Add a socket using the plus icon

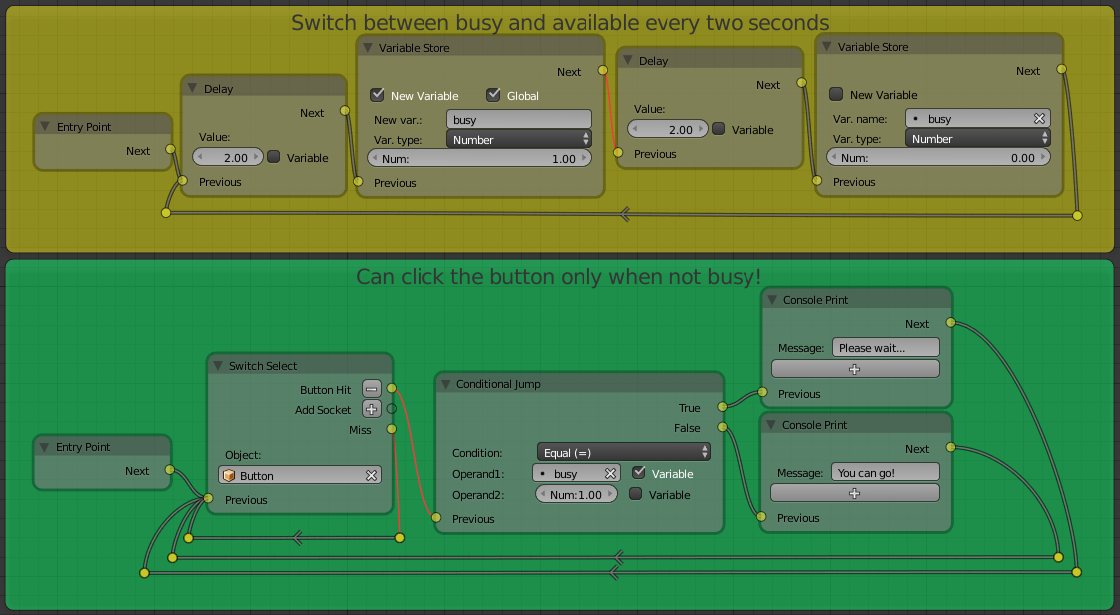point(371,409)
